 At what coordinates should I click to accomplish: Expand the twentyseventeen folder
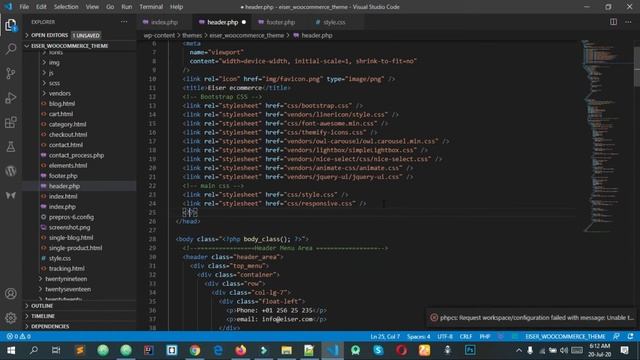(68, 289)
